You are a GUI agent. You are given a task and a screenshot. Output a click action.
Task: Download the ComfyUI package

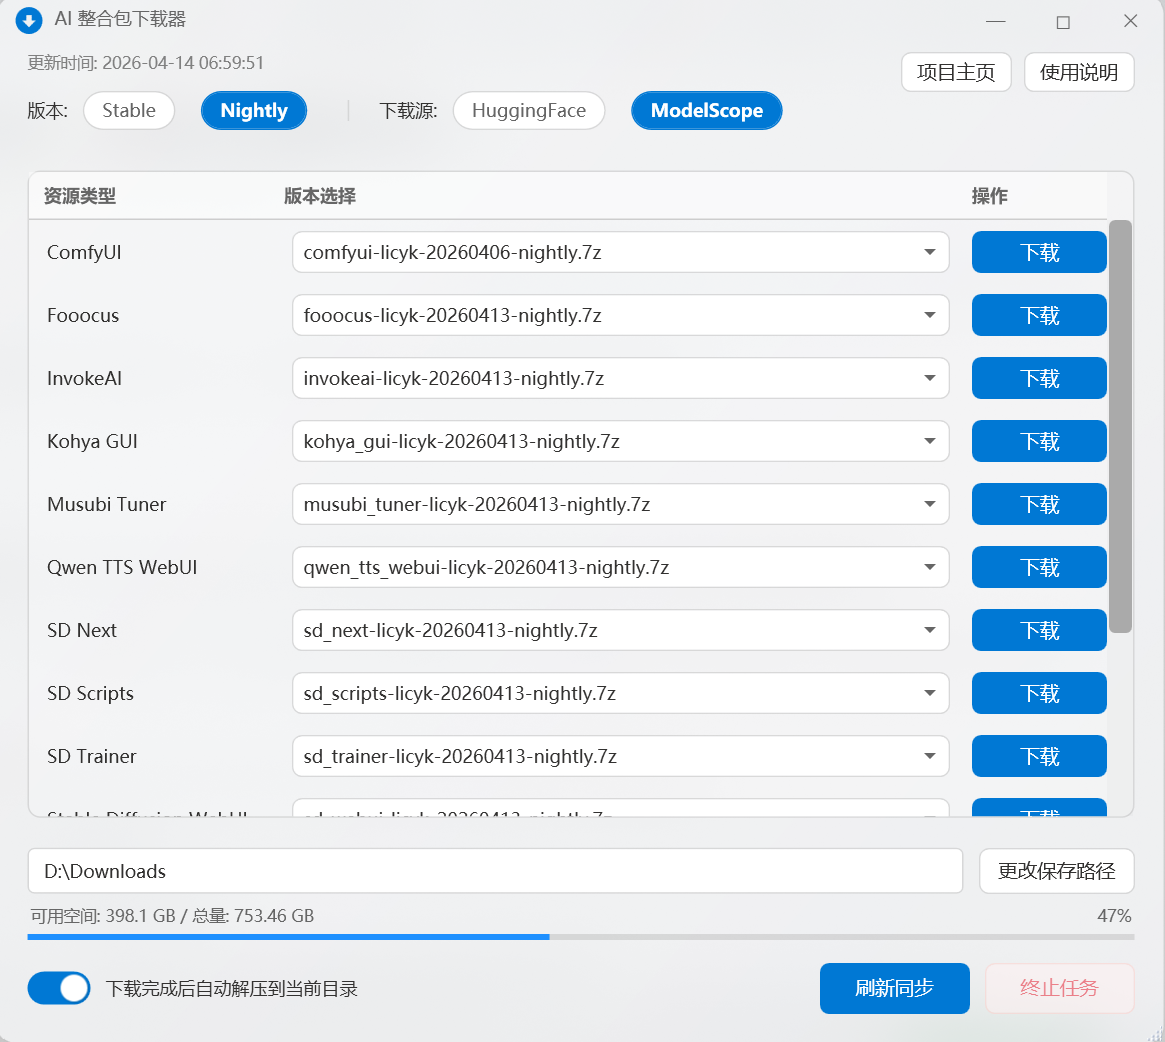pyautogui.click(x=1039, y=252)
